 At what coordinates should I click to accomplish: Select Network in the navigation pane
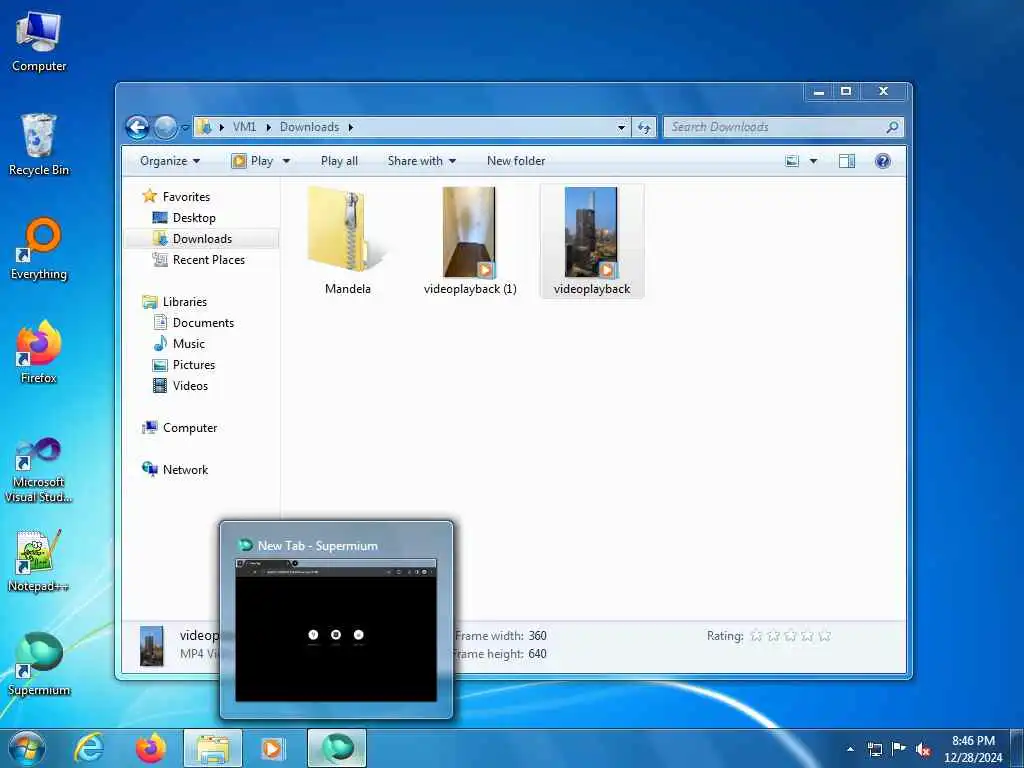pos(185,470)
